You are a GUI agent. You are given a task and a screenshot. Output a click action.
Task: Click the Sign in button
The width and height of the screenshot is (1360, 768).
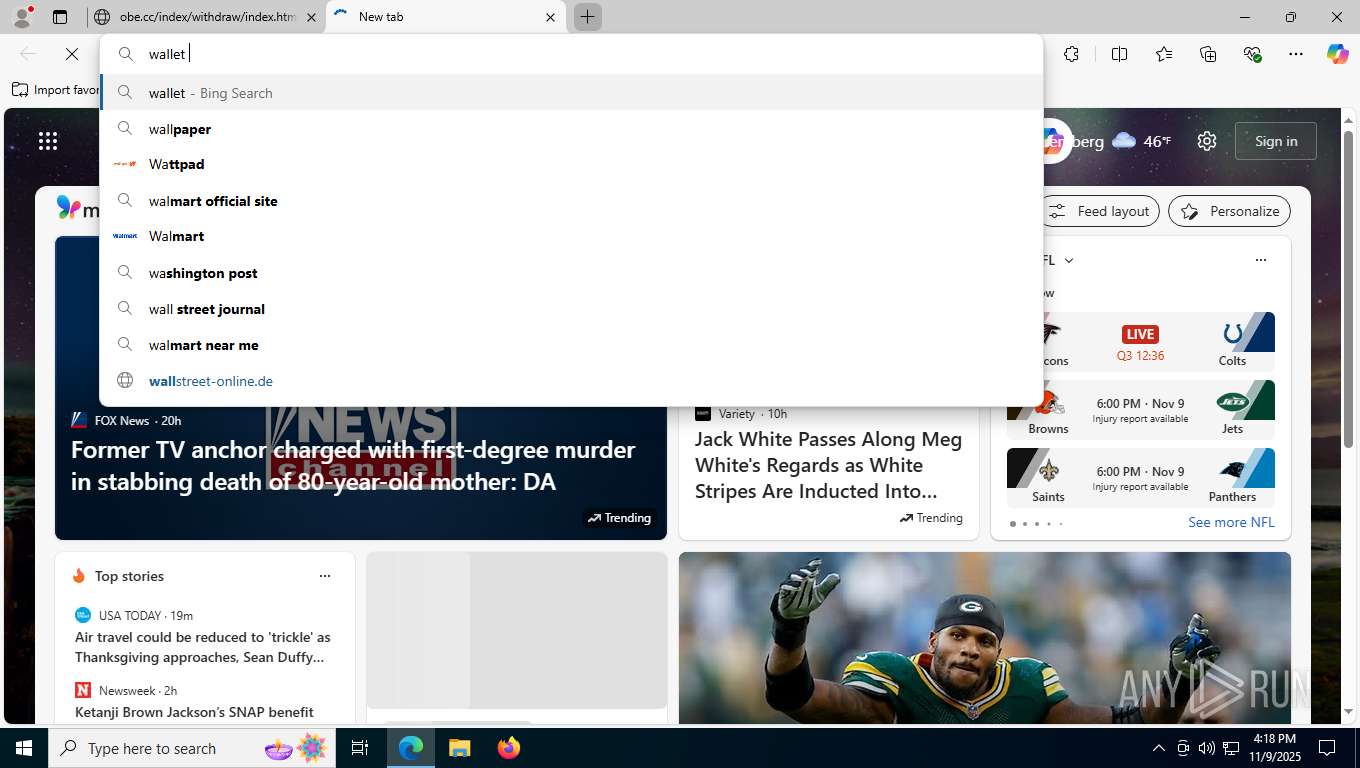[1276, 141]
